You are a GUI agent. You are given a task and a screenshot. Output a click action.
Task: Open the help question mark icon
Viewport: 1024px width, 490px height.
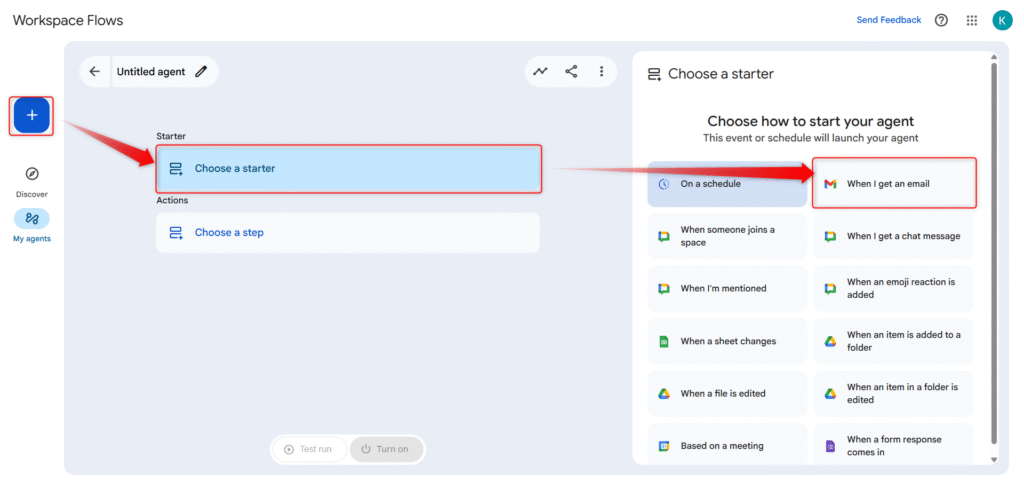coord(941,20)
